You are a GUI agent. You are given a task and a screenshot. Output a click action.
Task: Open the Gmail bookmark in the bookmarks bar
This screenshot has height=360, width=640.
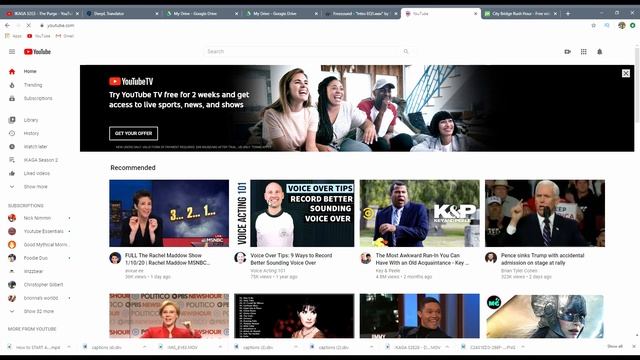64,36
